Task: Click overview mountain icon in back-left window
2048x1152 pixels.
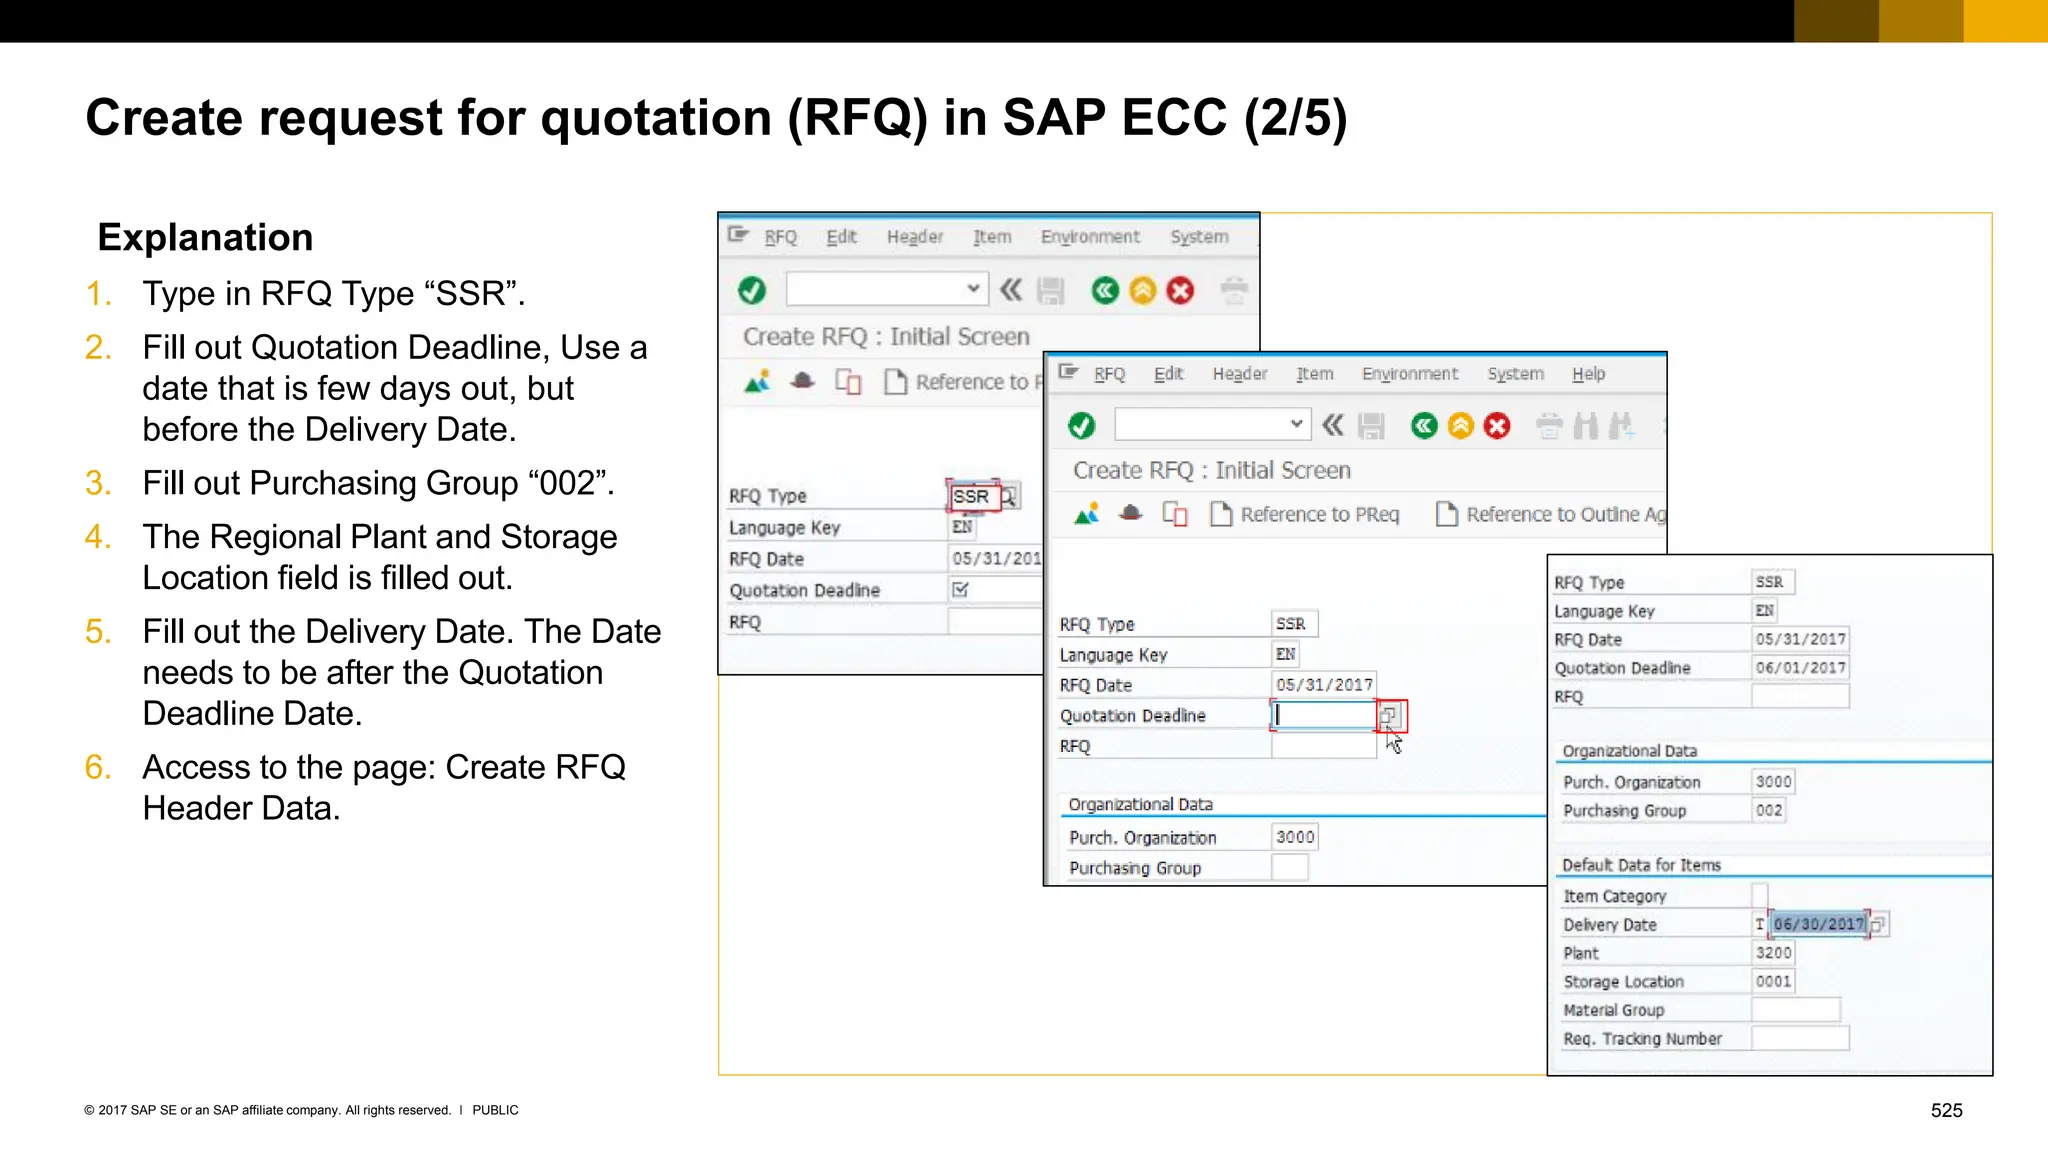Action: [757, 381]
